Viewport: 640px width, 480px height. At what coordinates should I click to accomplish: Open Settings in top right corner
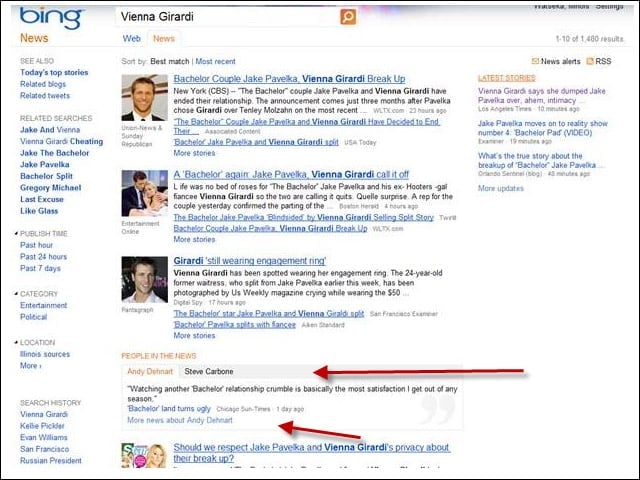coord(609,7)
